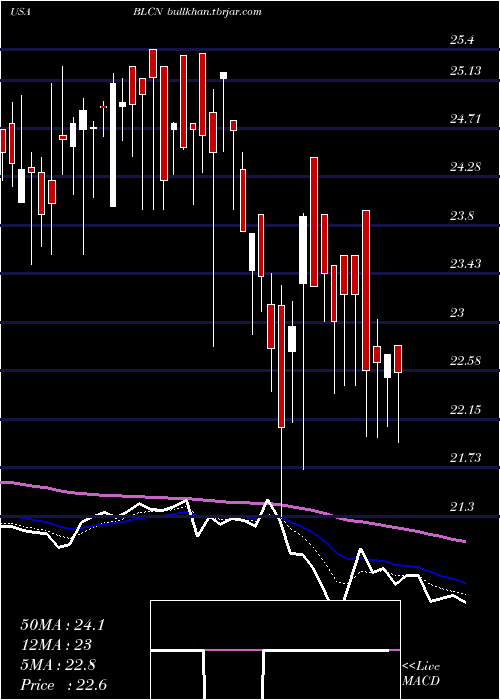The image size is (500, 700).
Task: Click the 23.43 price axis label
Action: 466,263
